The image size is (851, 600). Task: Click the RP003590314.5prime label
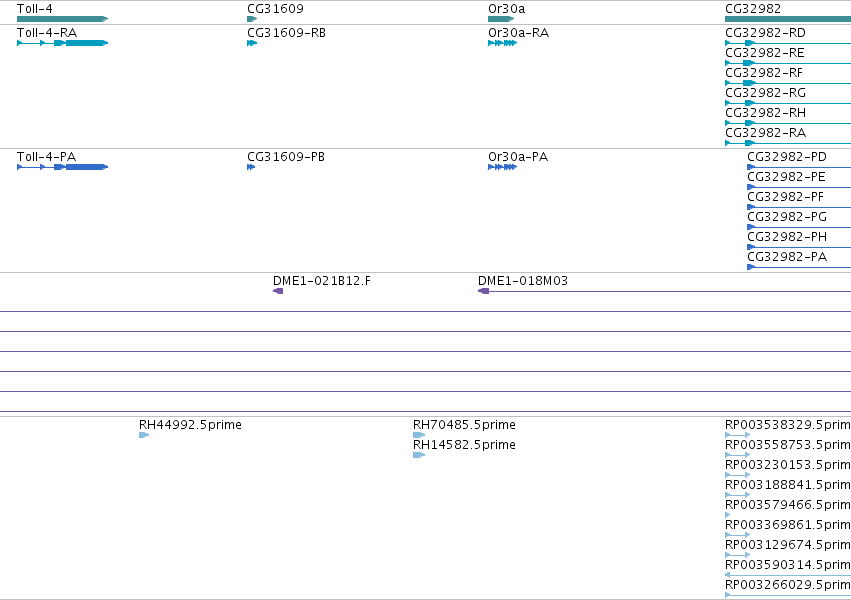pyautogui.click(x=788, y=565)
